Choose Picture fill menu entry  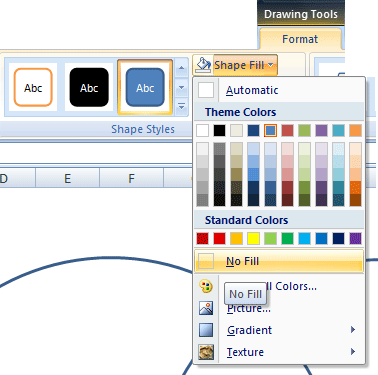coord(279,308)
